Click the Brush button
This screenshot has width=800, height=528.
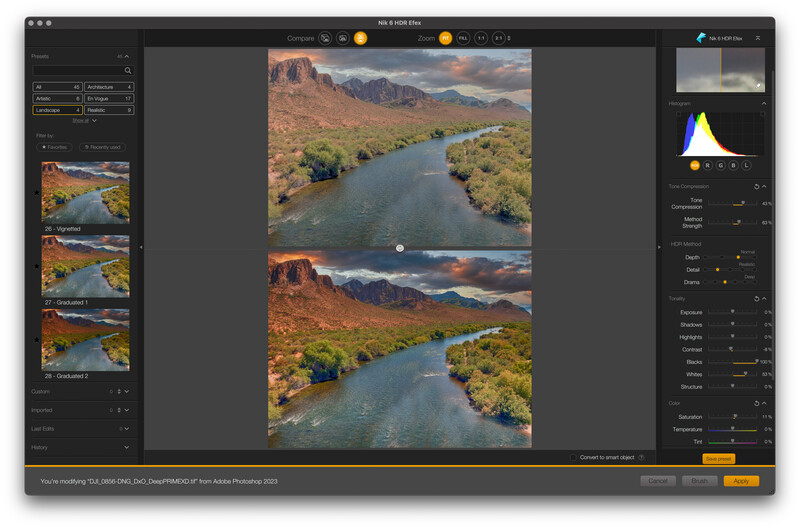point(699,481)
